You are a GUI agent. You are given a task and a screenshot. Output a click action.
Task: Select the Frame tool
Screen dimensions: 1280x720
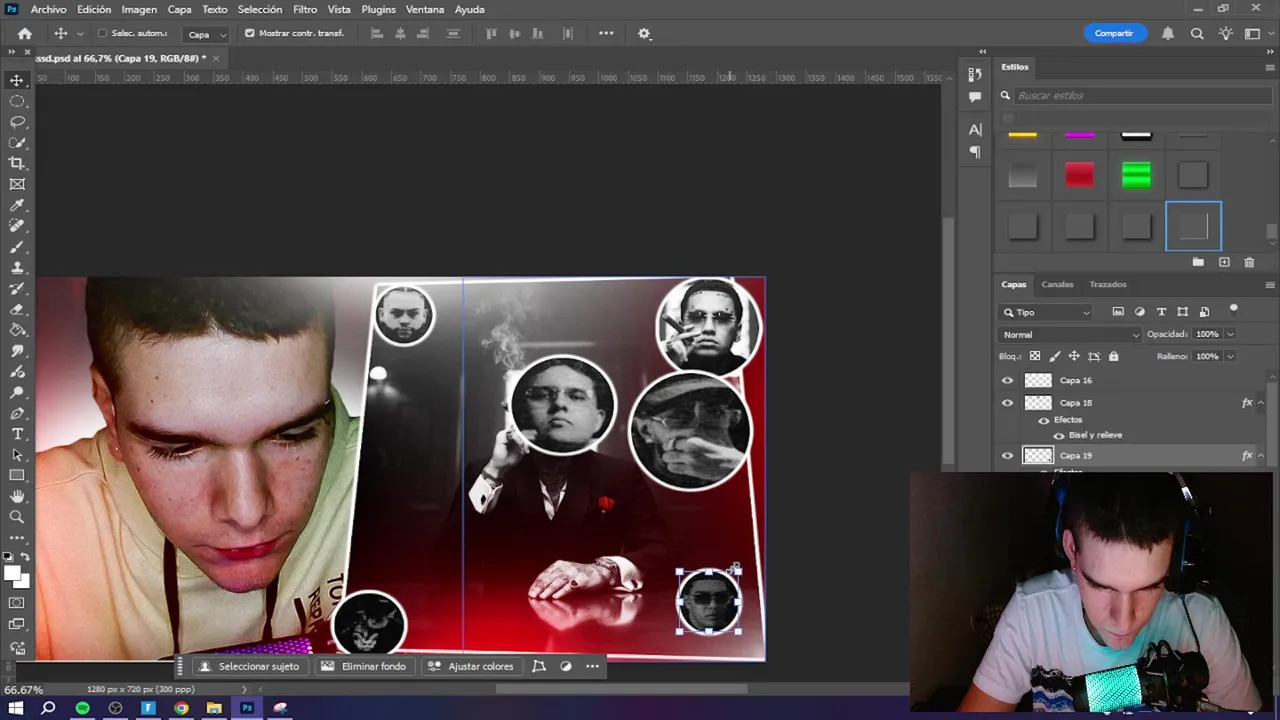click(x=17, y=184)
